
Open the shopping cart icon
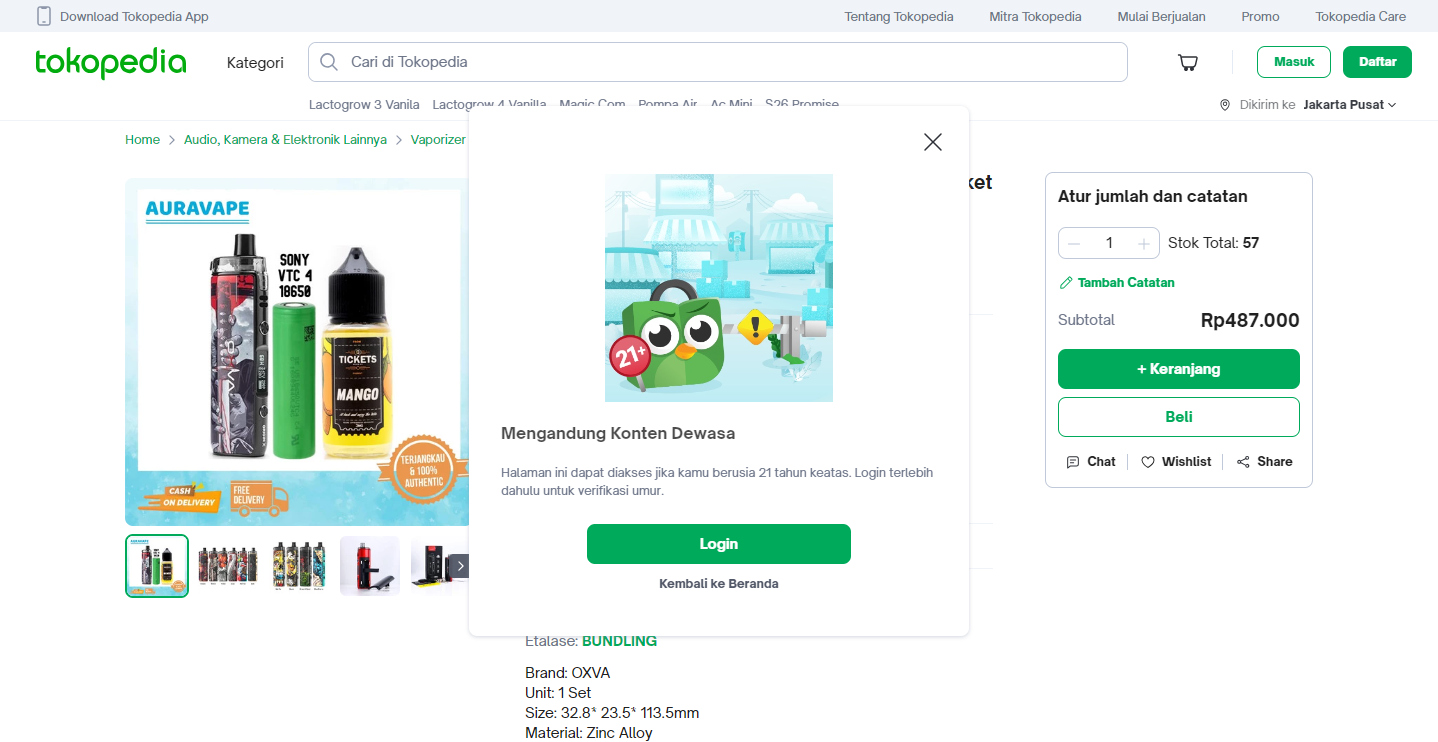1187,62
